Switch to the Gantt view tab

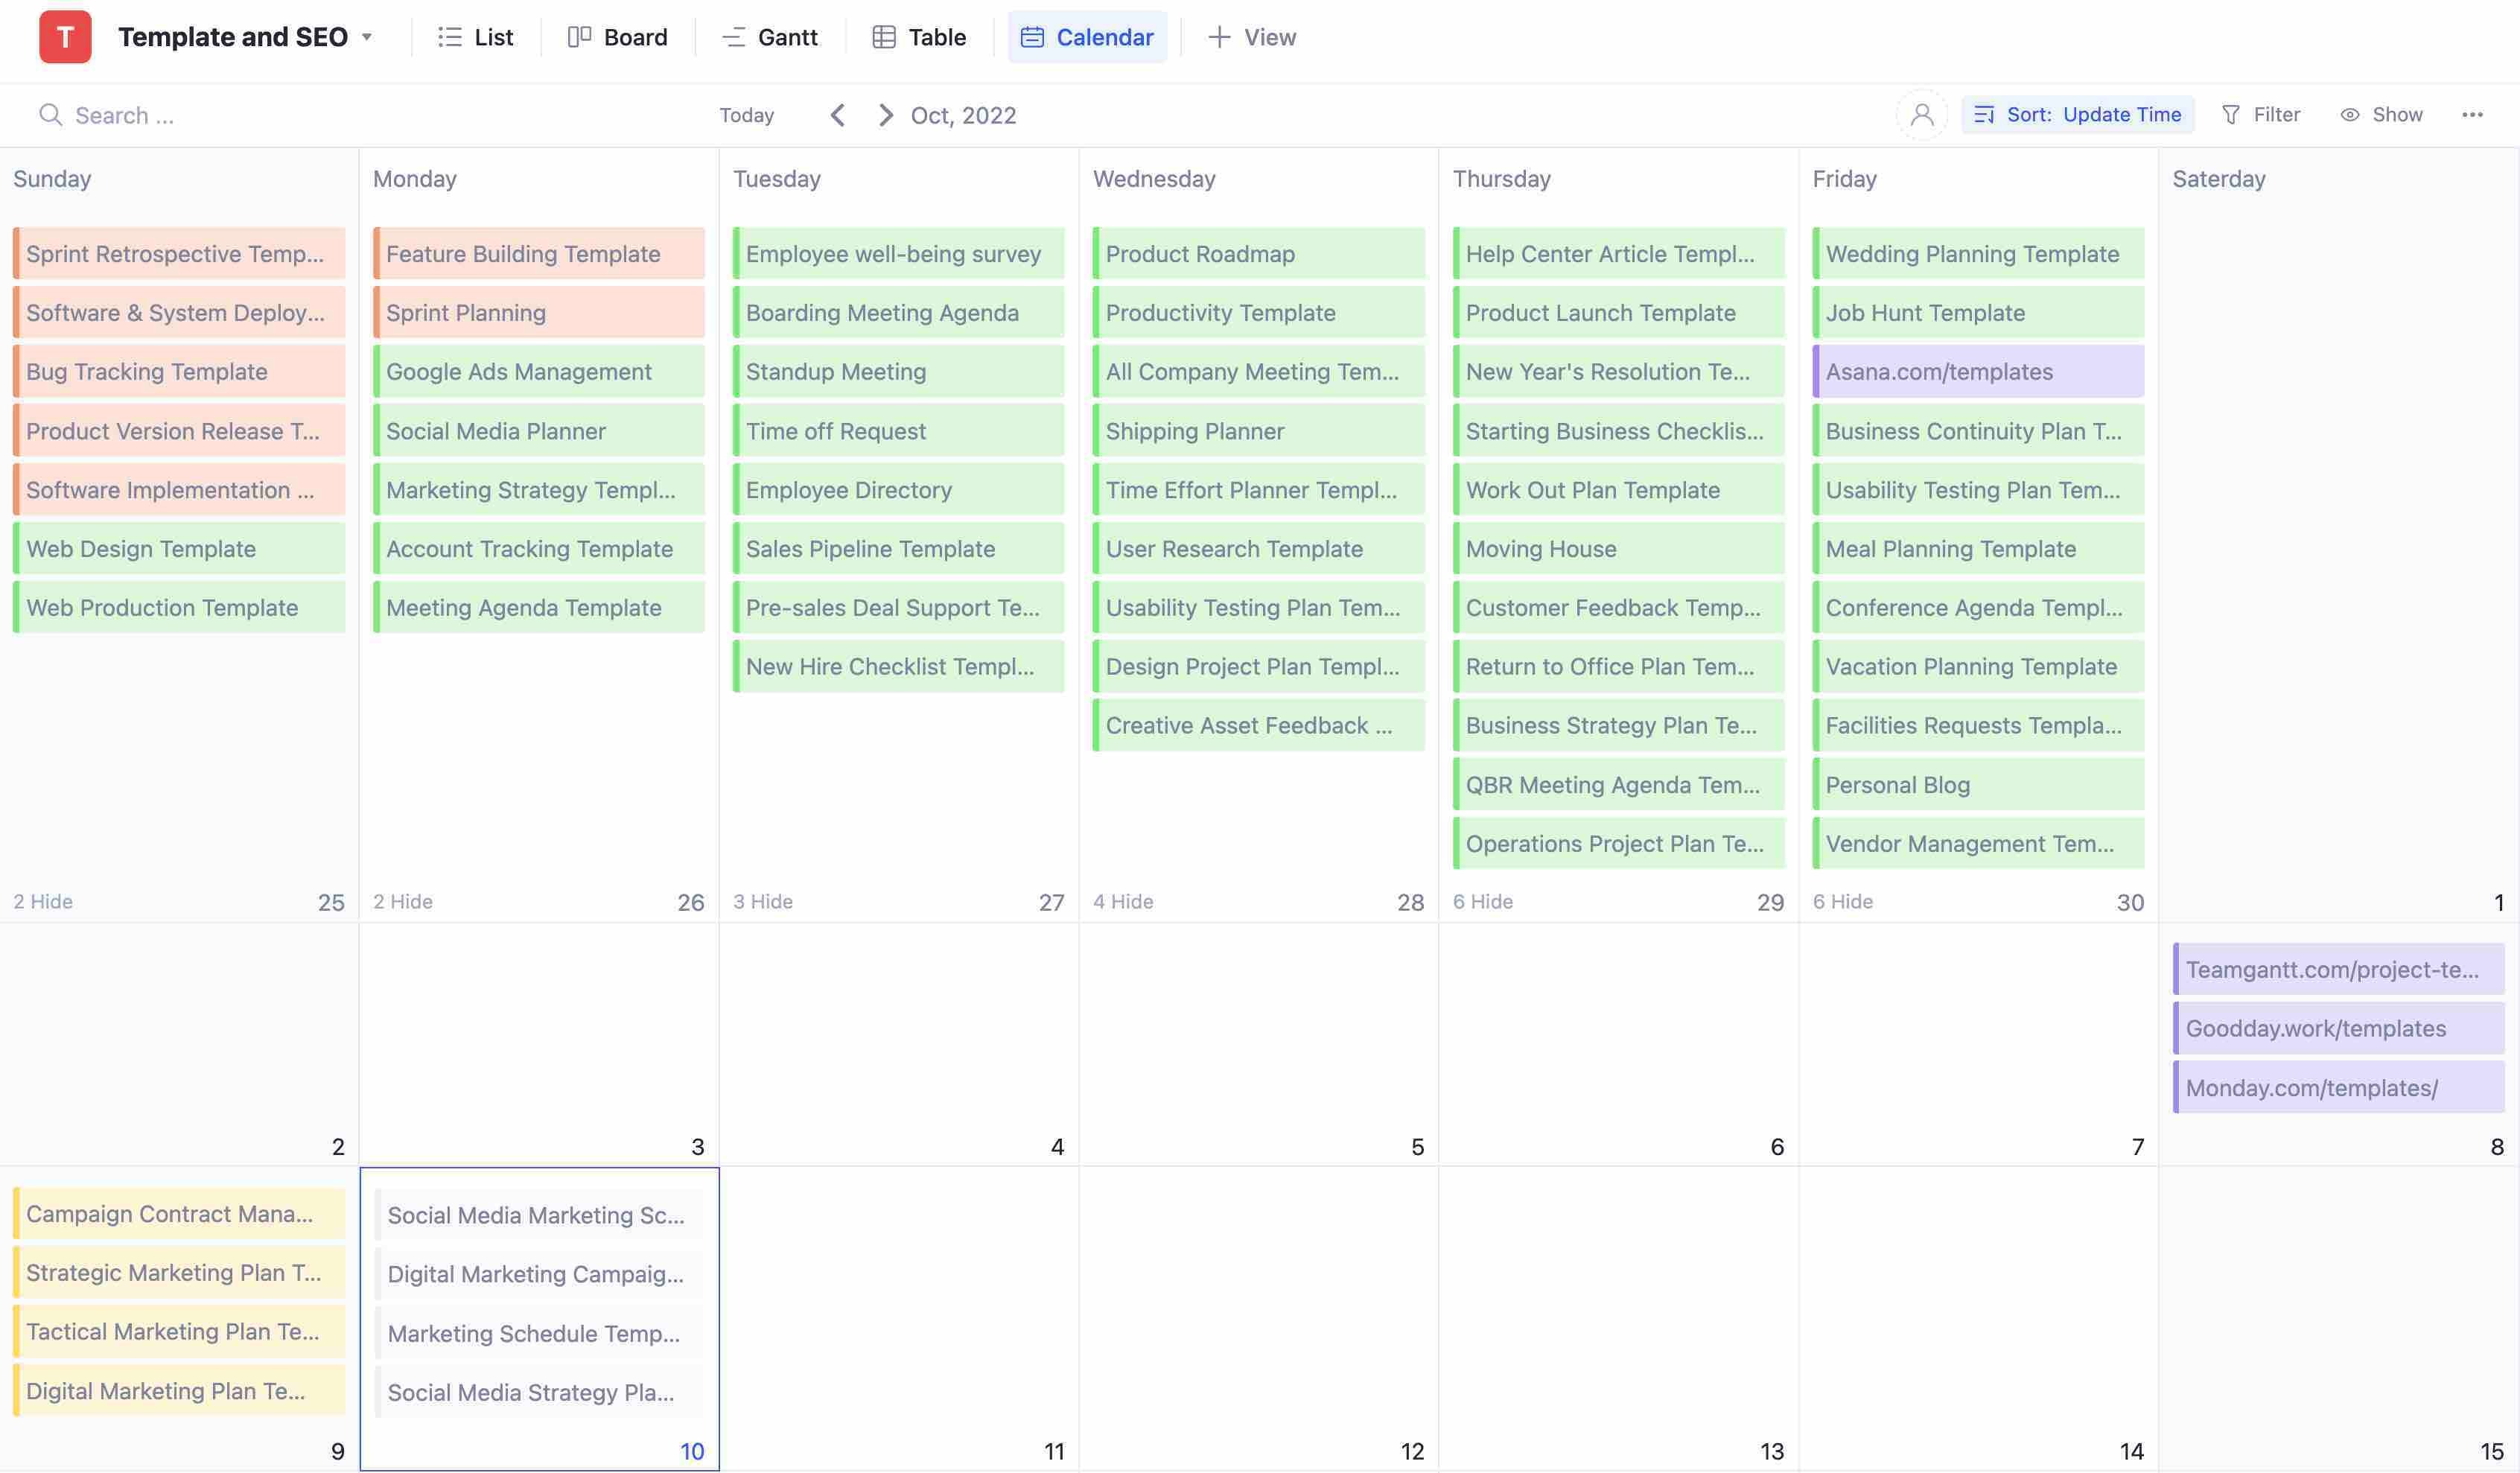769,37
